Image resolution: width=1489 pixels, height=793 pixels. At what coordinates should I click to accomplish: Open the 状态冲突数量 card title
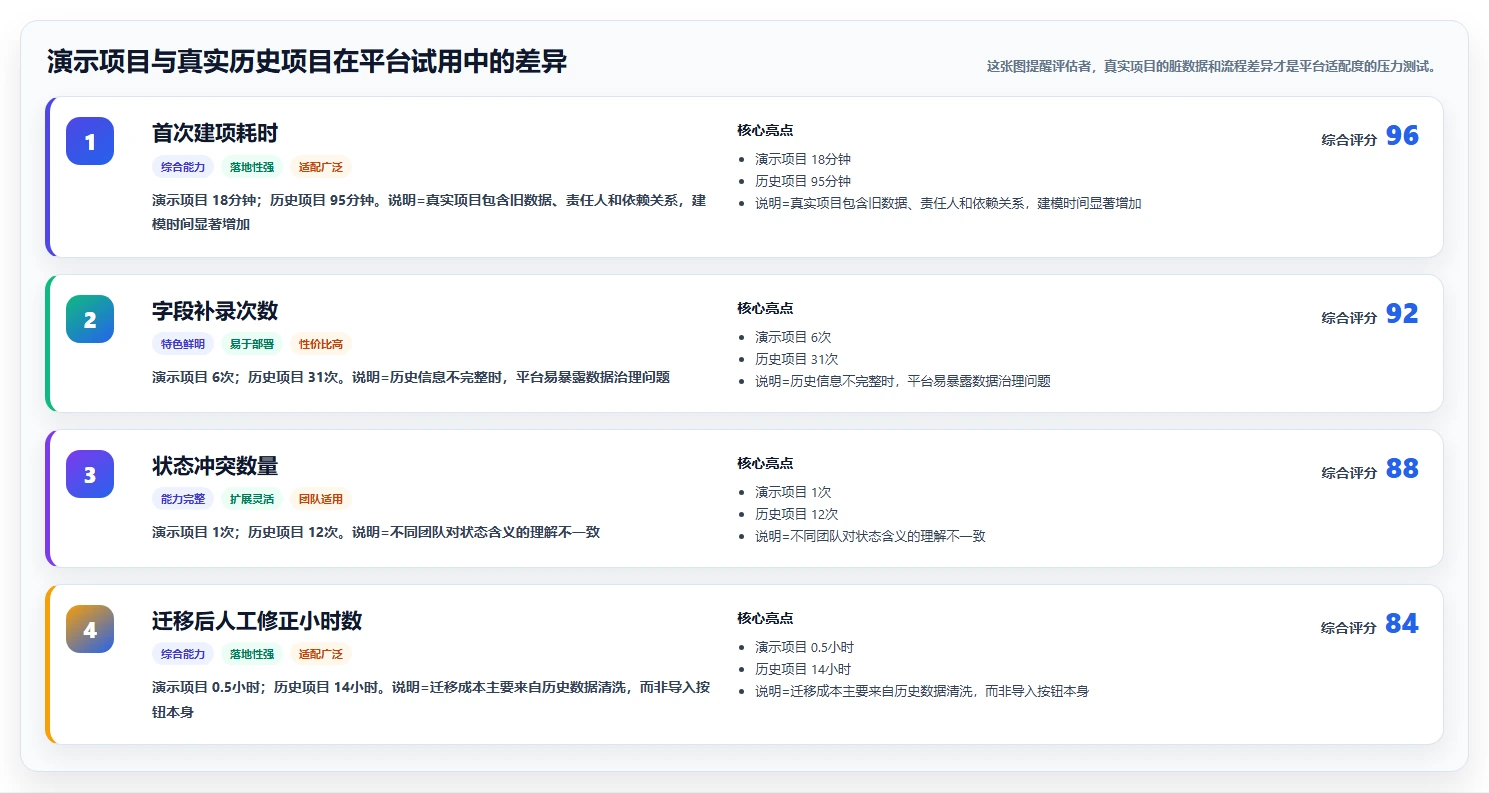pos(215,466)
